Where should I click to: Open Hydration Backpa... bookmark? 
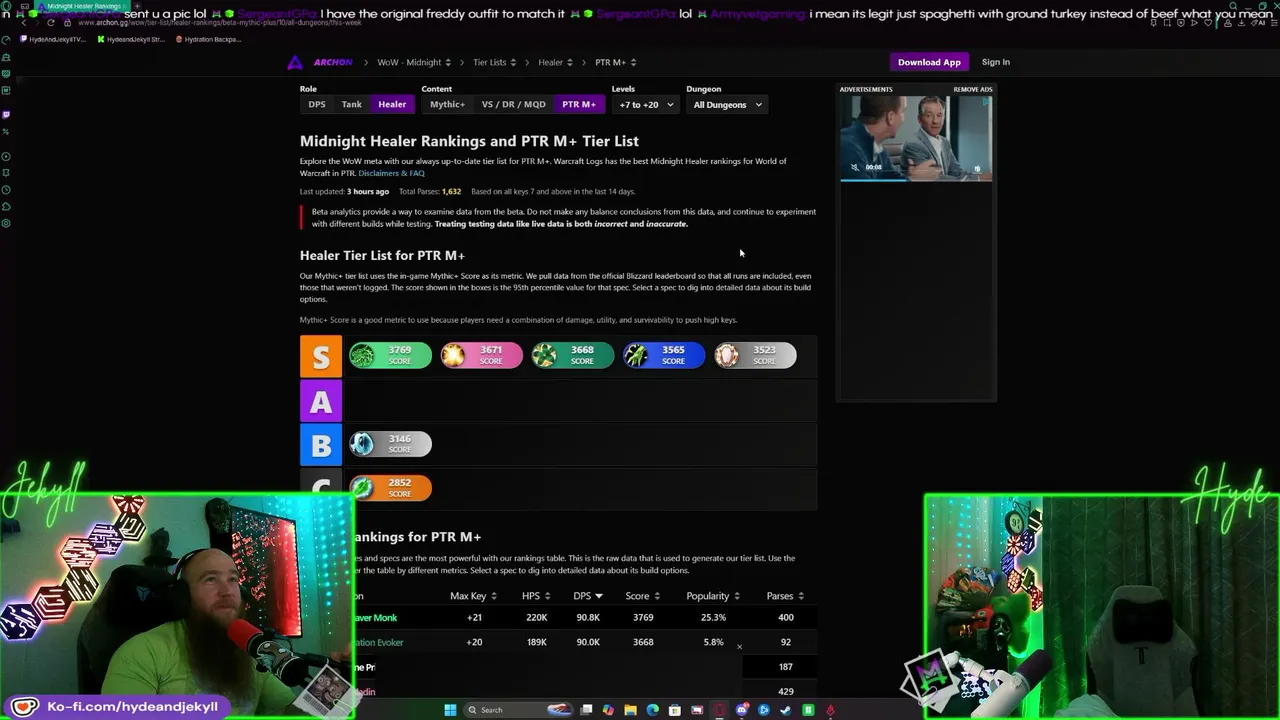pyautogui.click(x=209, y=39)
